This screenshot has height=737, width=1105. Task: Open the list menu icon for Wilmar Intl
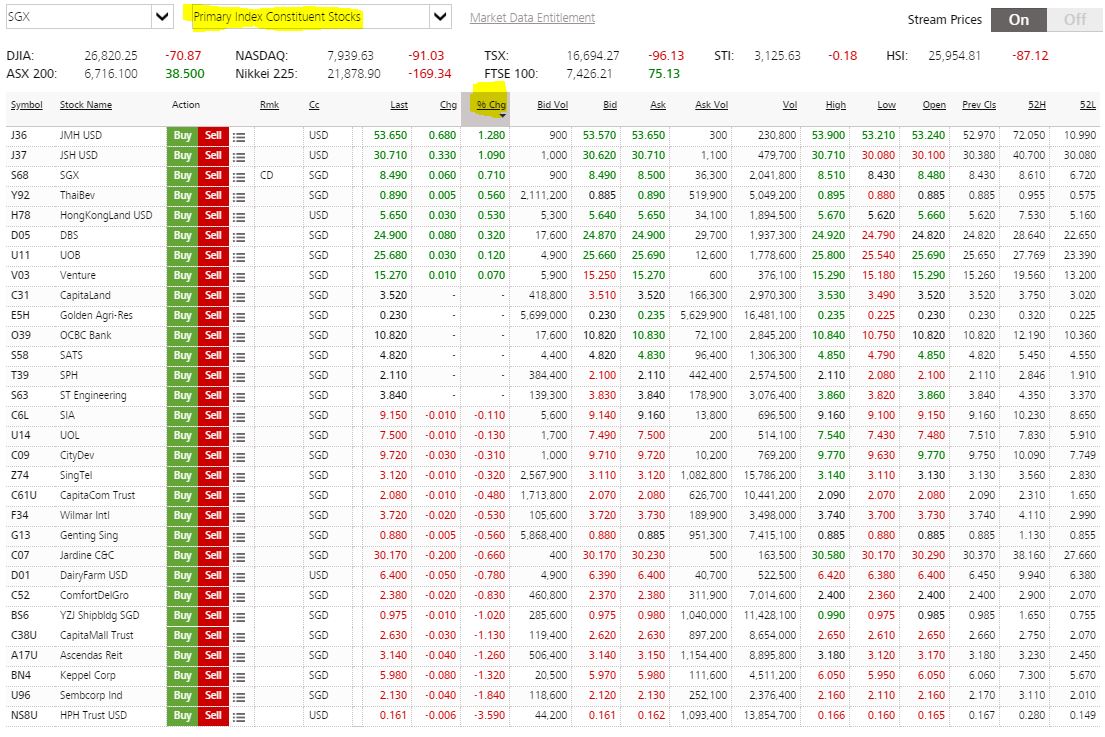[x=239, y=516]
